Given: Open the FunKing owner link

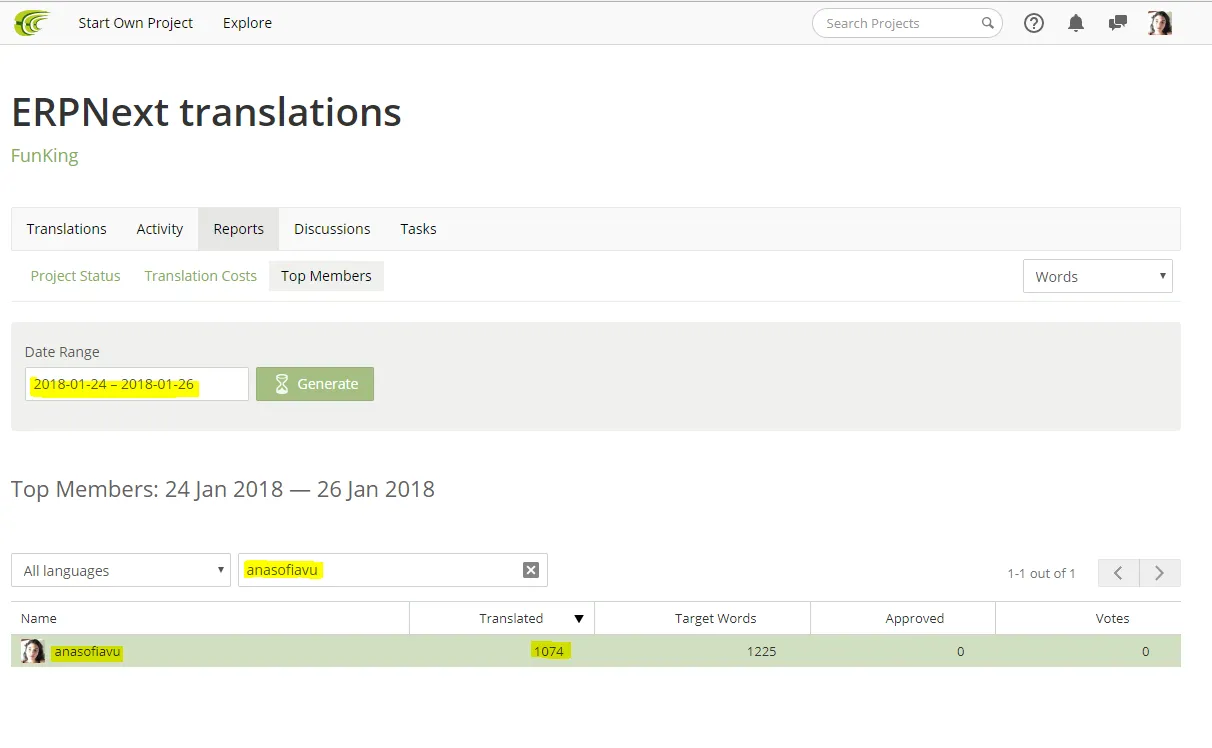Looking at the screenshot, I should coord(45,156).
